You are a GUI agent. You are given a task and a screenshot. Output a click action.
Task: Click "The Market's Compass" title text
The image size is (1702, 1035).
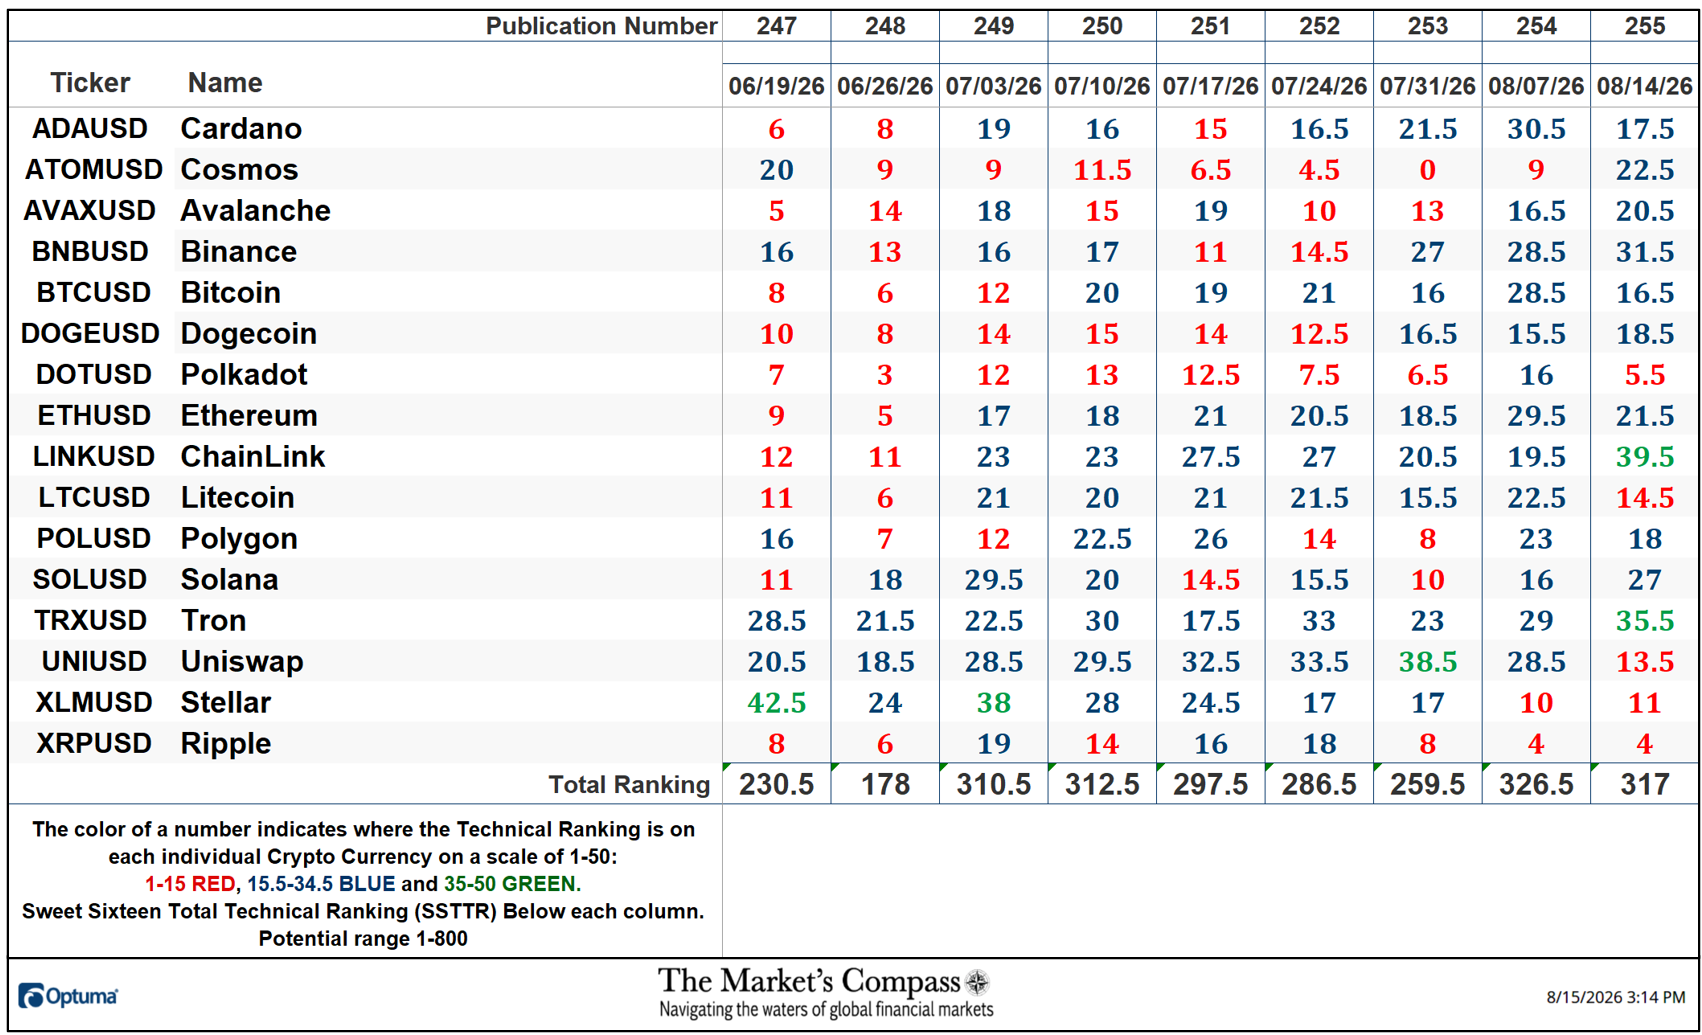pyautogui.click(x=808, y=981)
